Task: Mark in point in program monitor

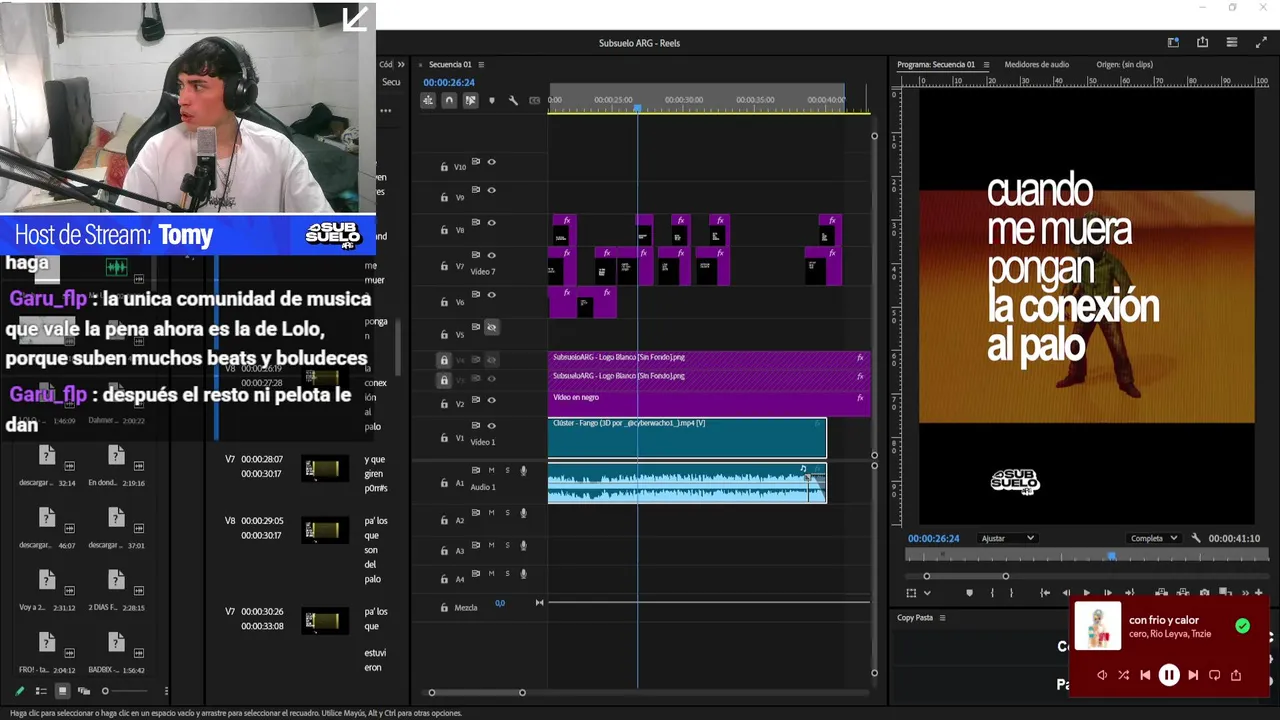Action: coord(992,593)
